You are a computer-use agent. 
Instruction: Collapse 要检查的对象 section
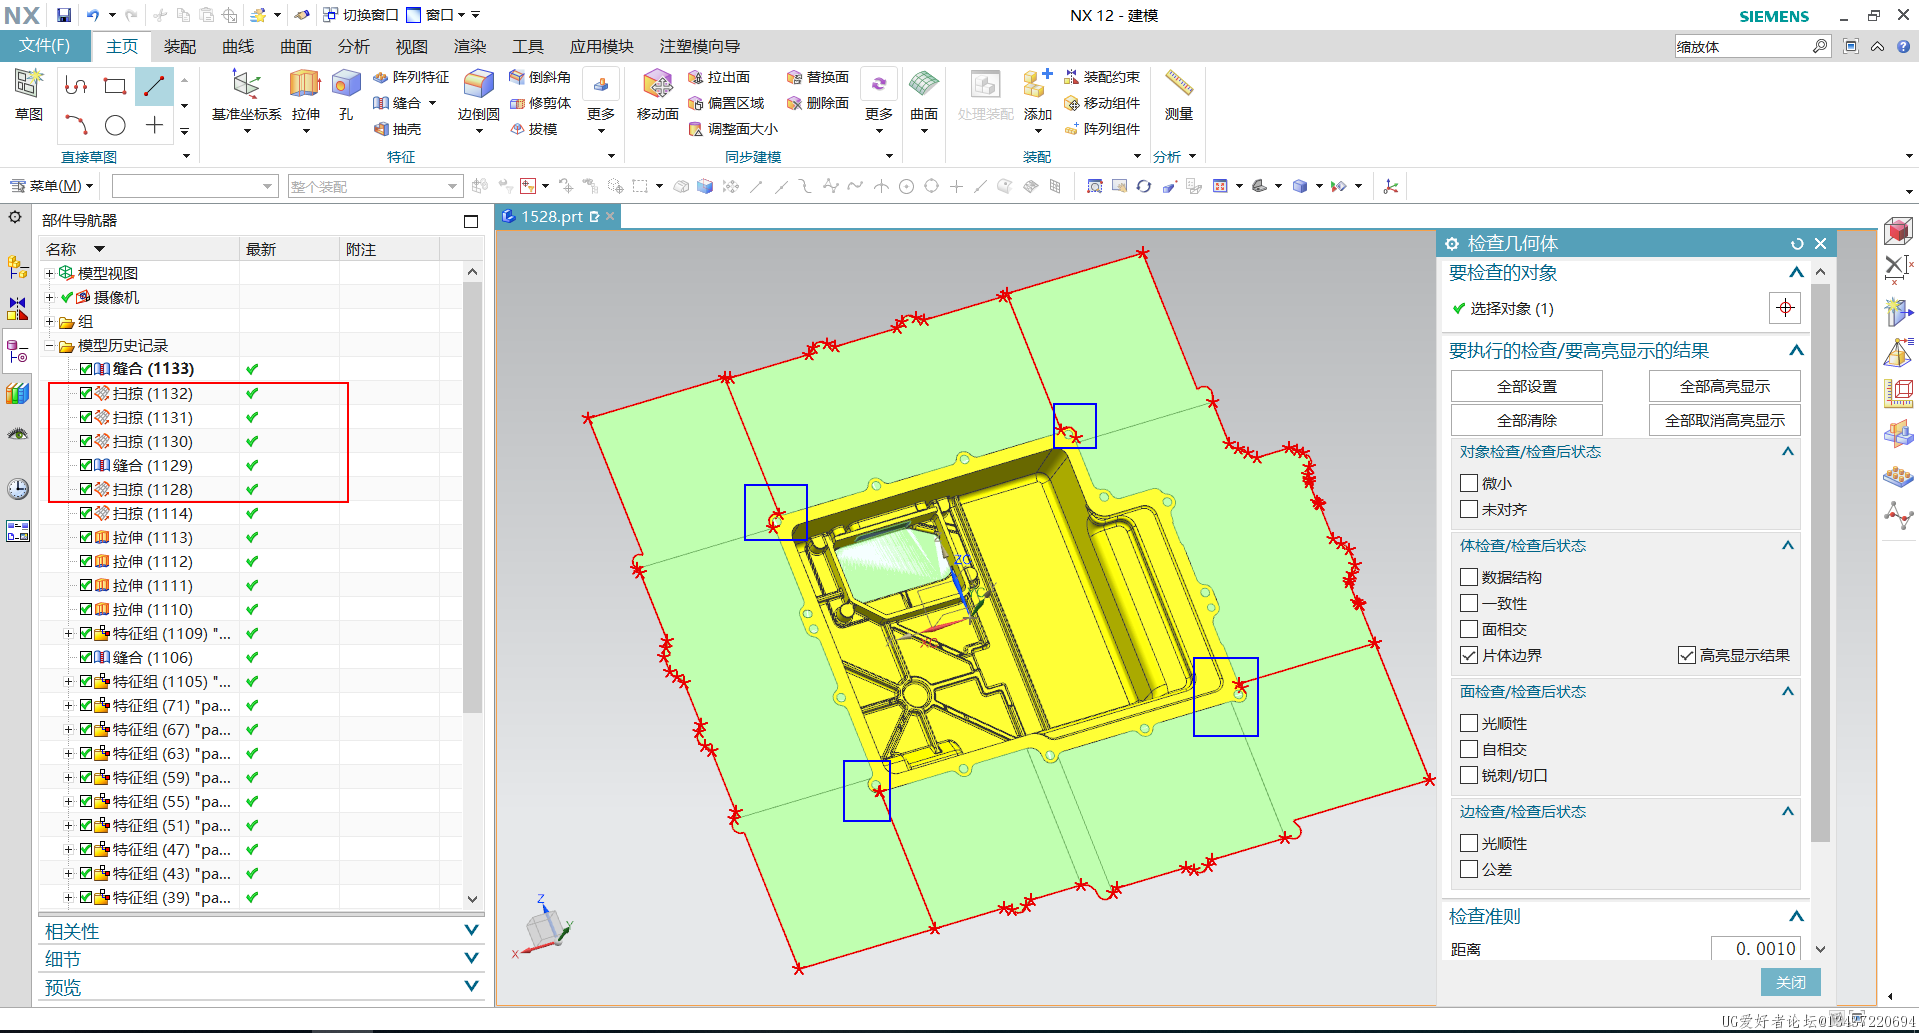(1796, 273)
